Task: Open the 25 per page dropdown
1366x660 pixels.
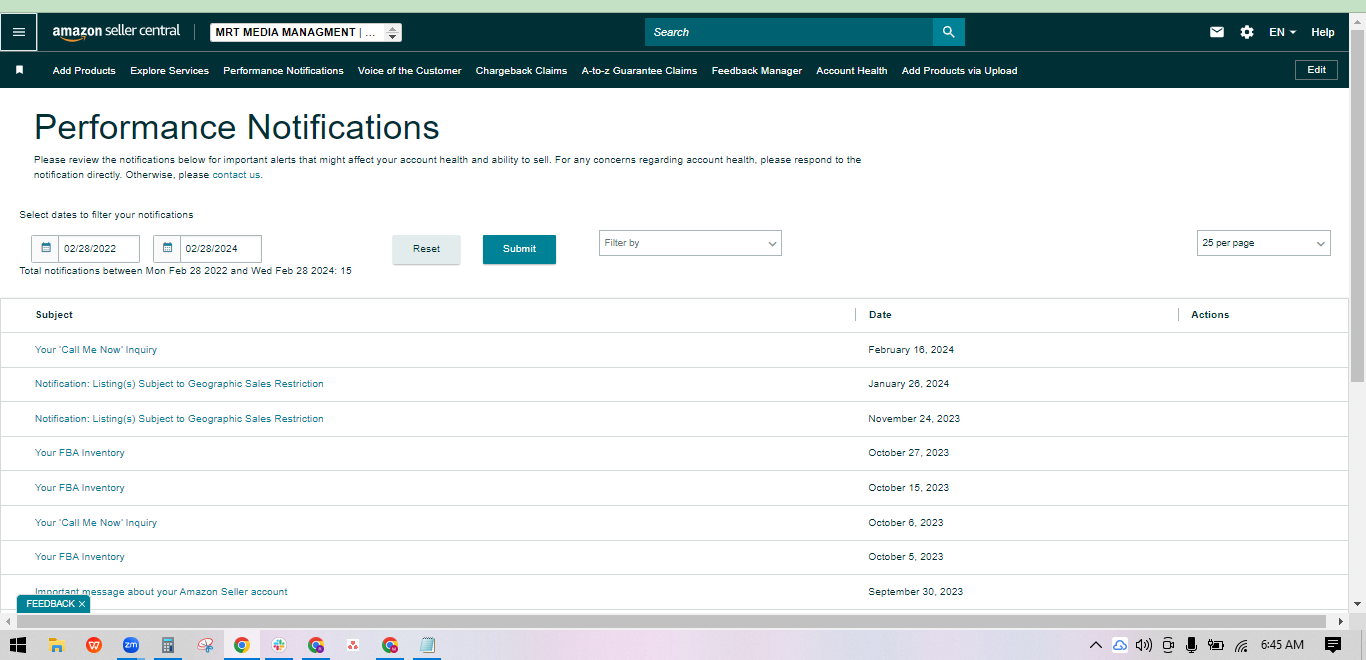Action: point(1264,243)
